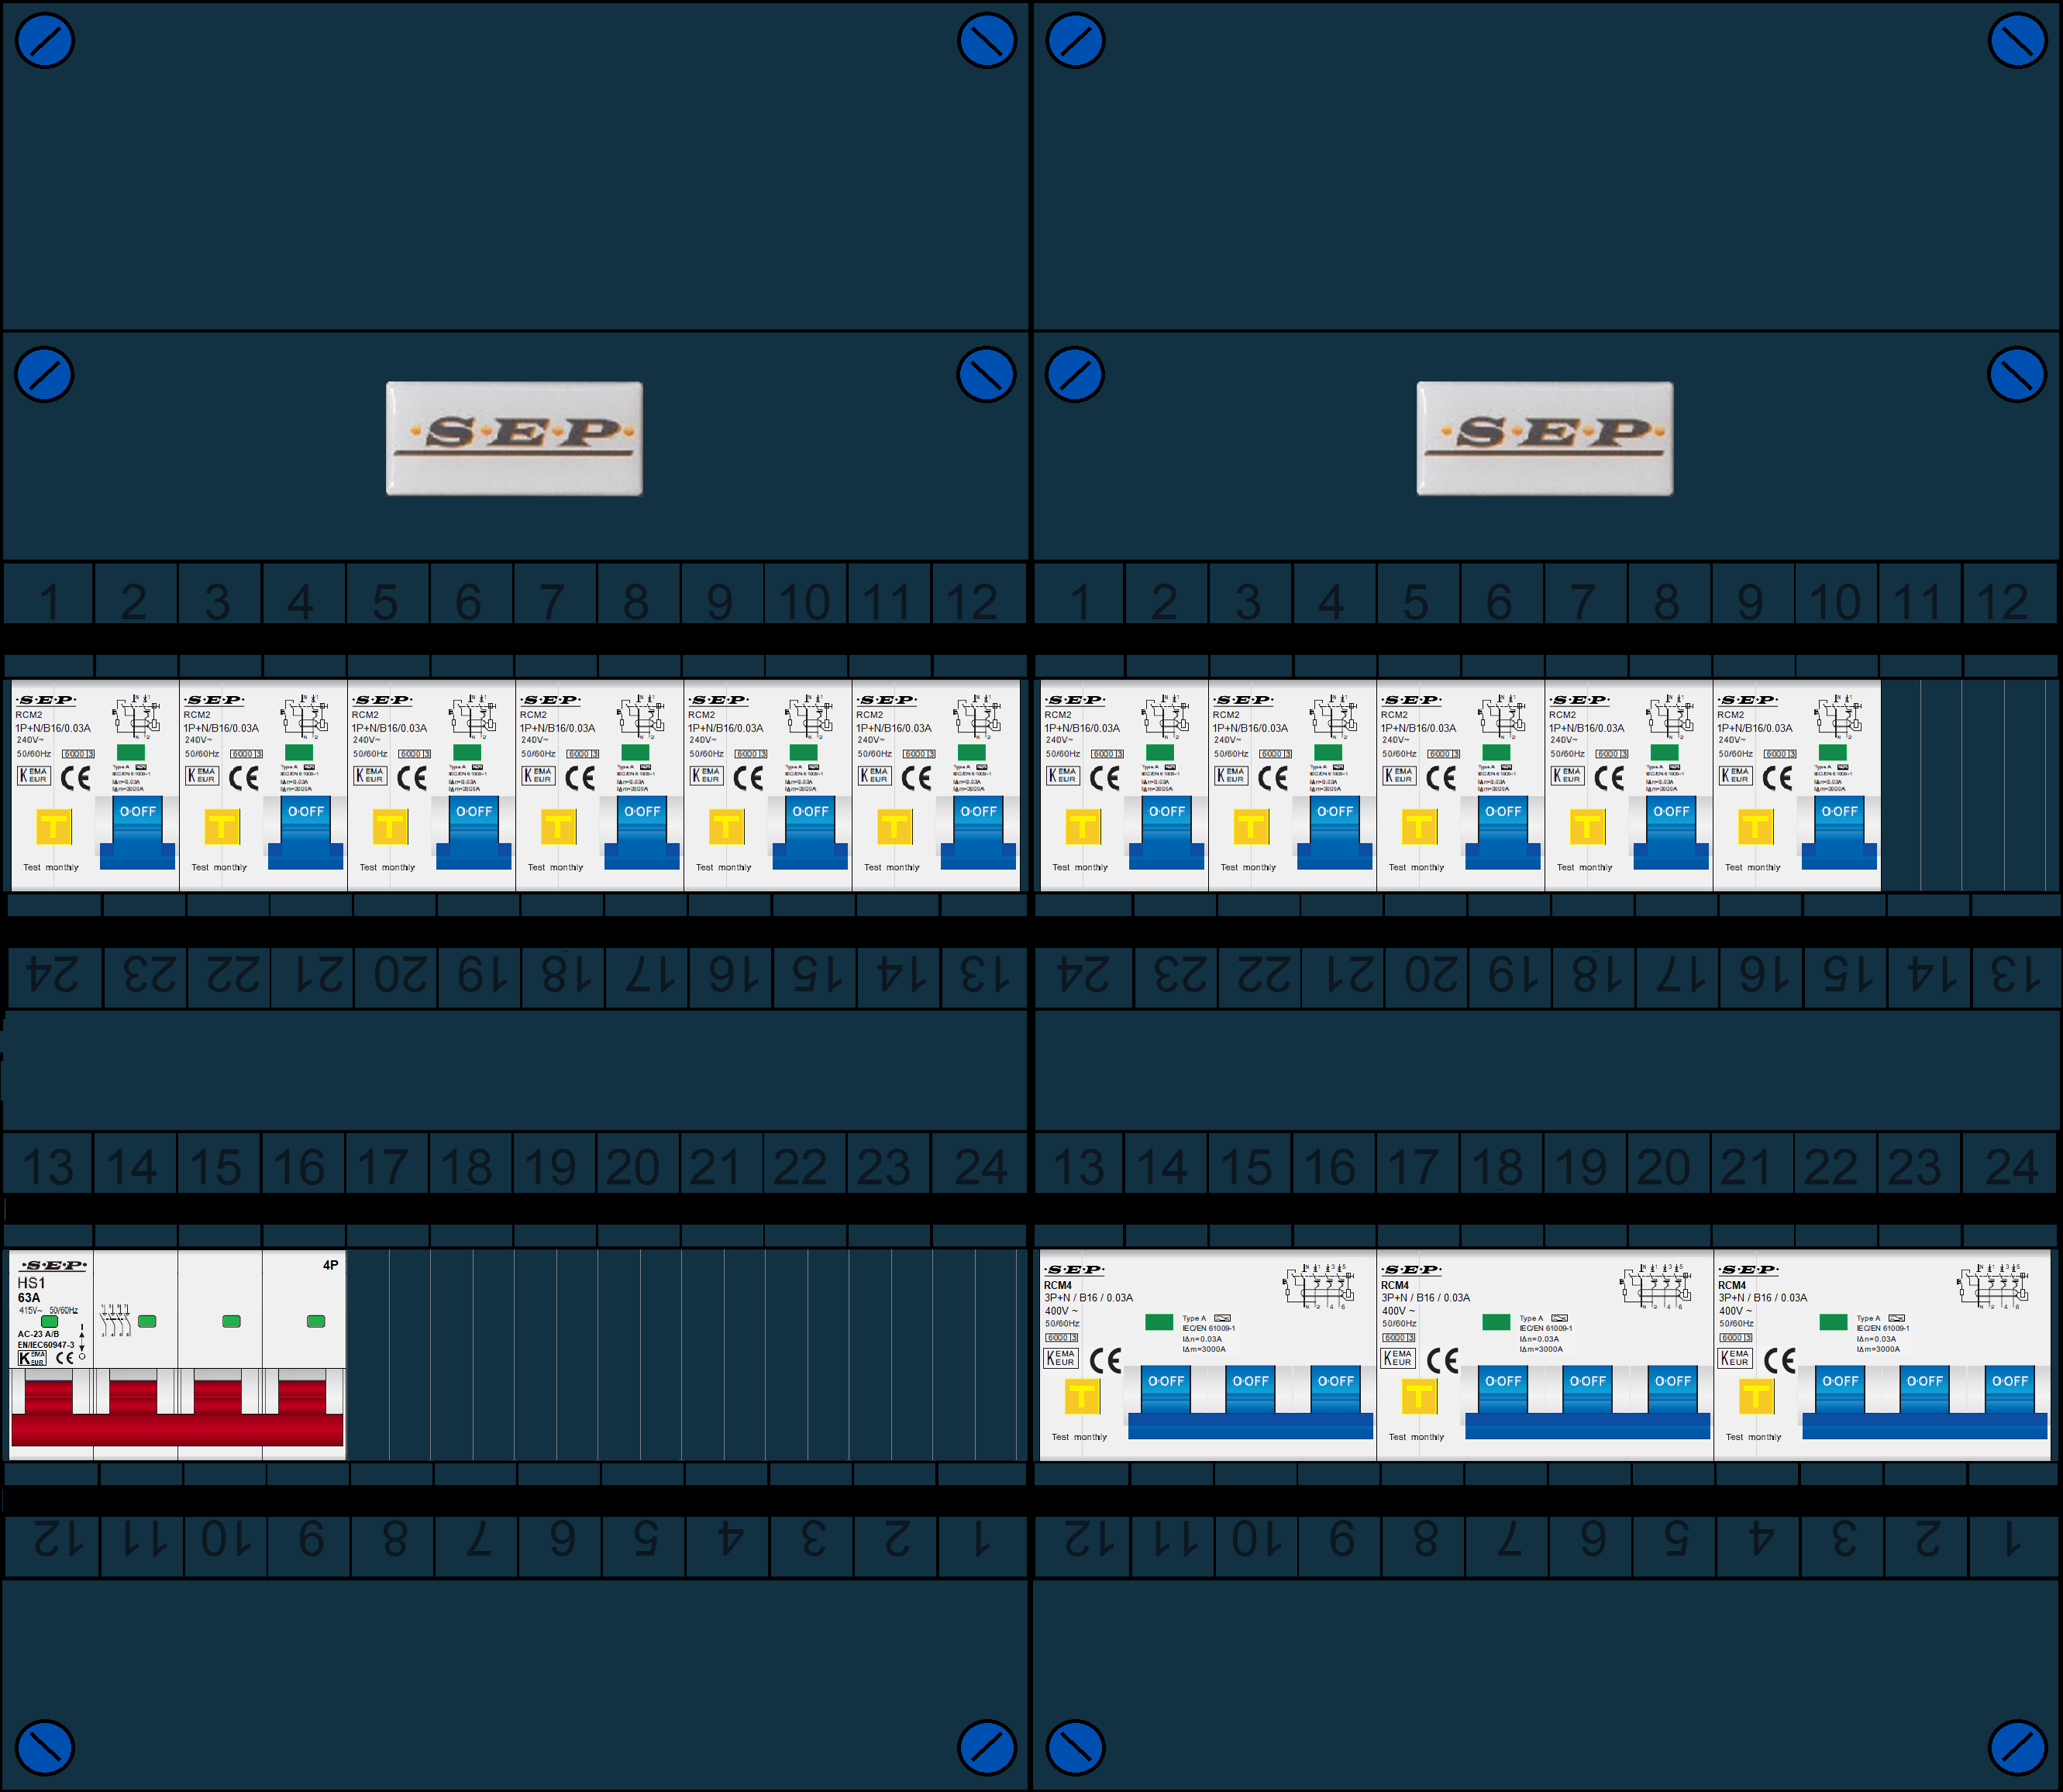Push the yellow test button on the right panel's third RCM2 breaker

click(1419, 826)
